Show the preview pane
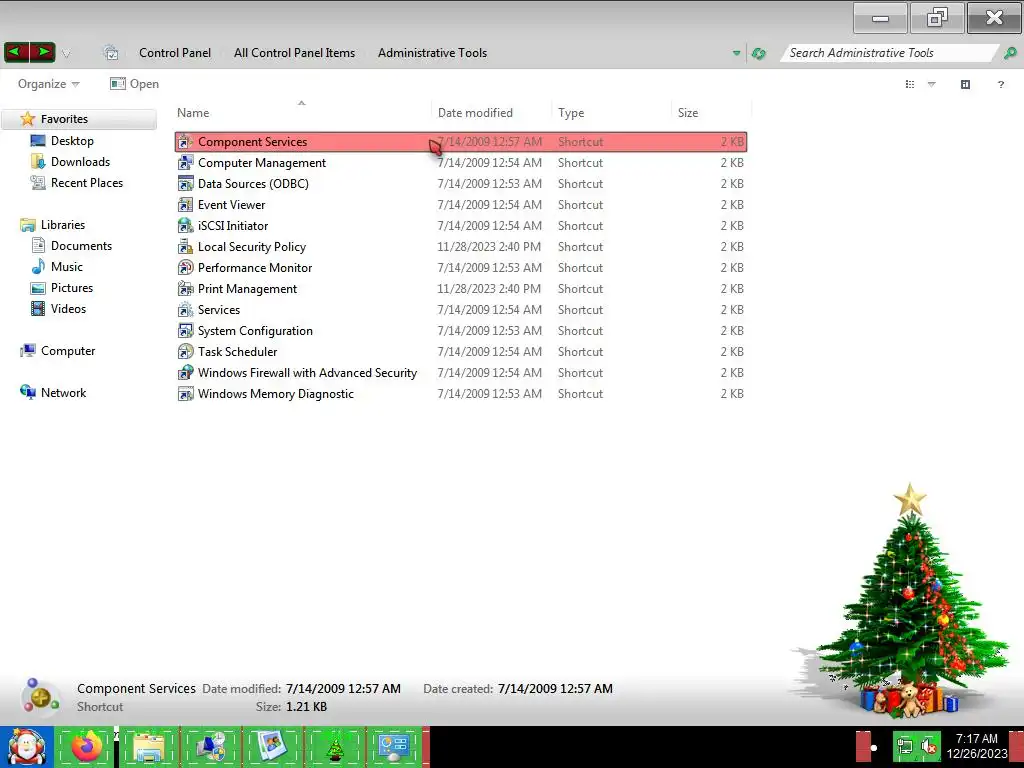 pos(965,84)
